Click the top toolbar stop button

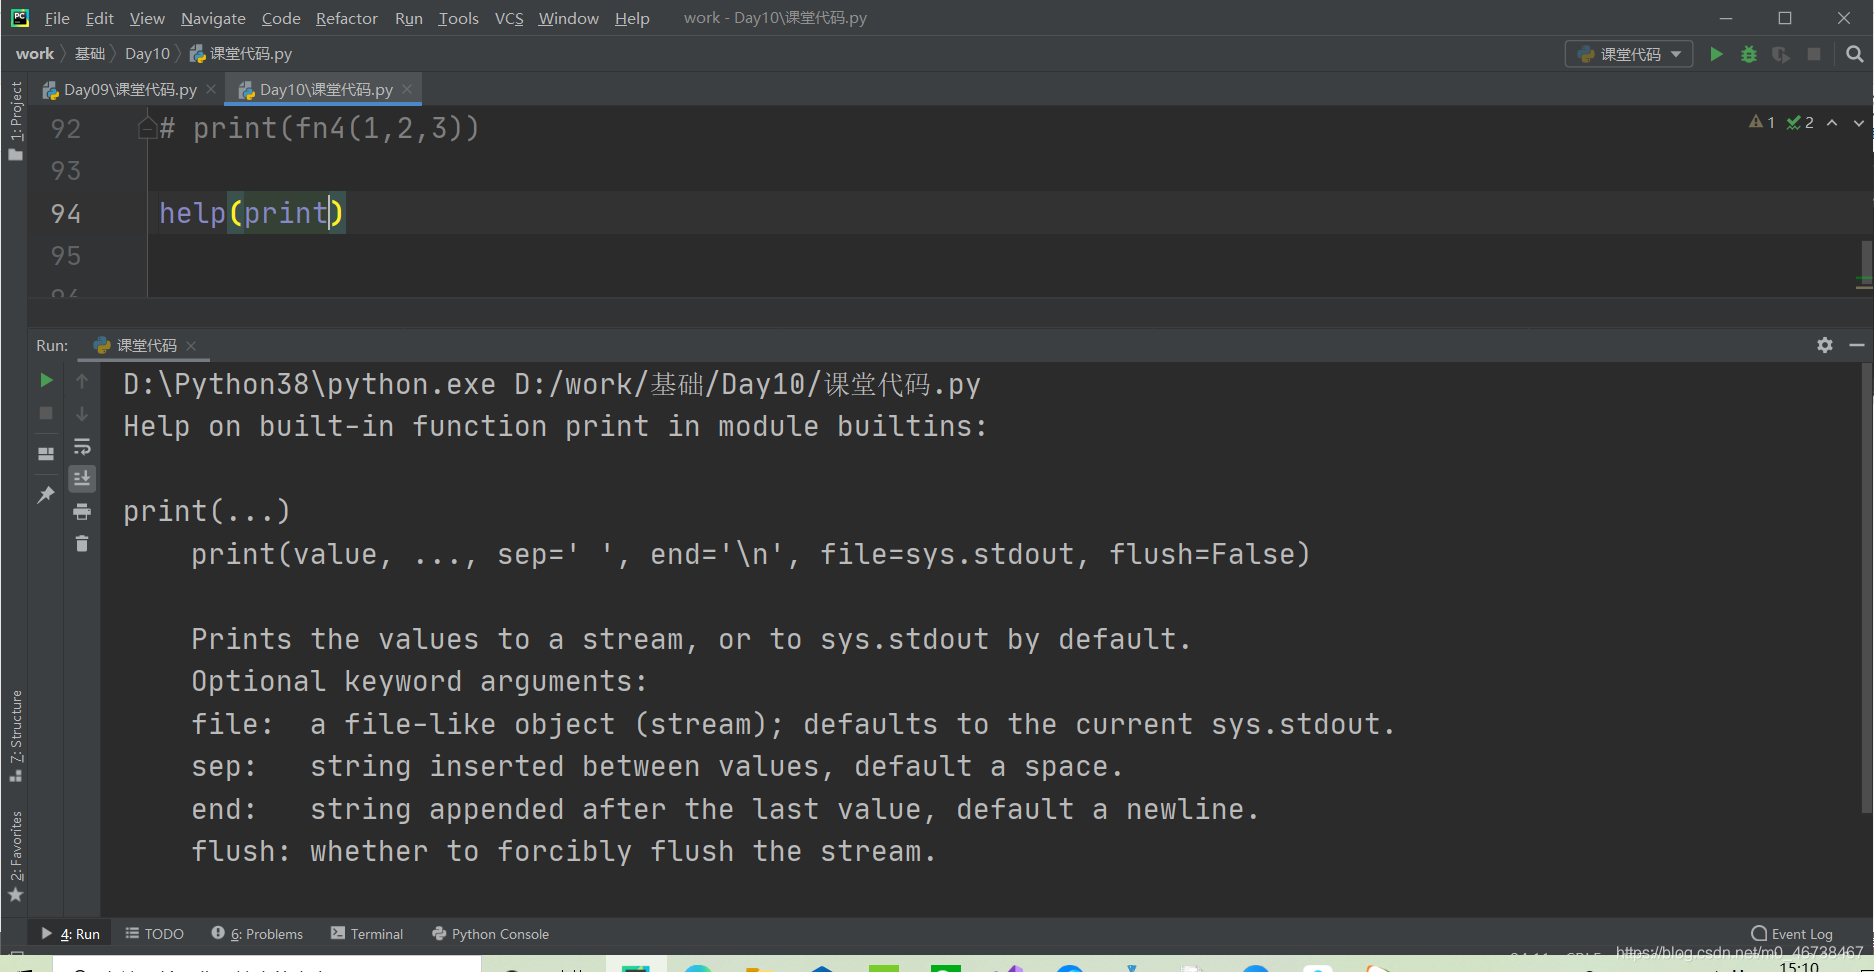(1814, 54)
